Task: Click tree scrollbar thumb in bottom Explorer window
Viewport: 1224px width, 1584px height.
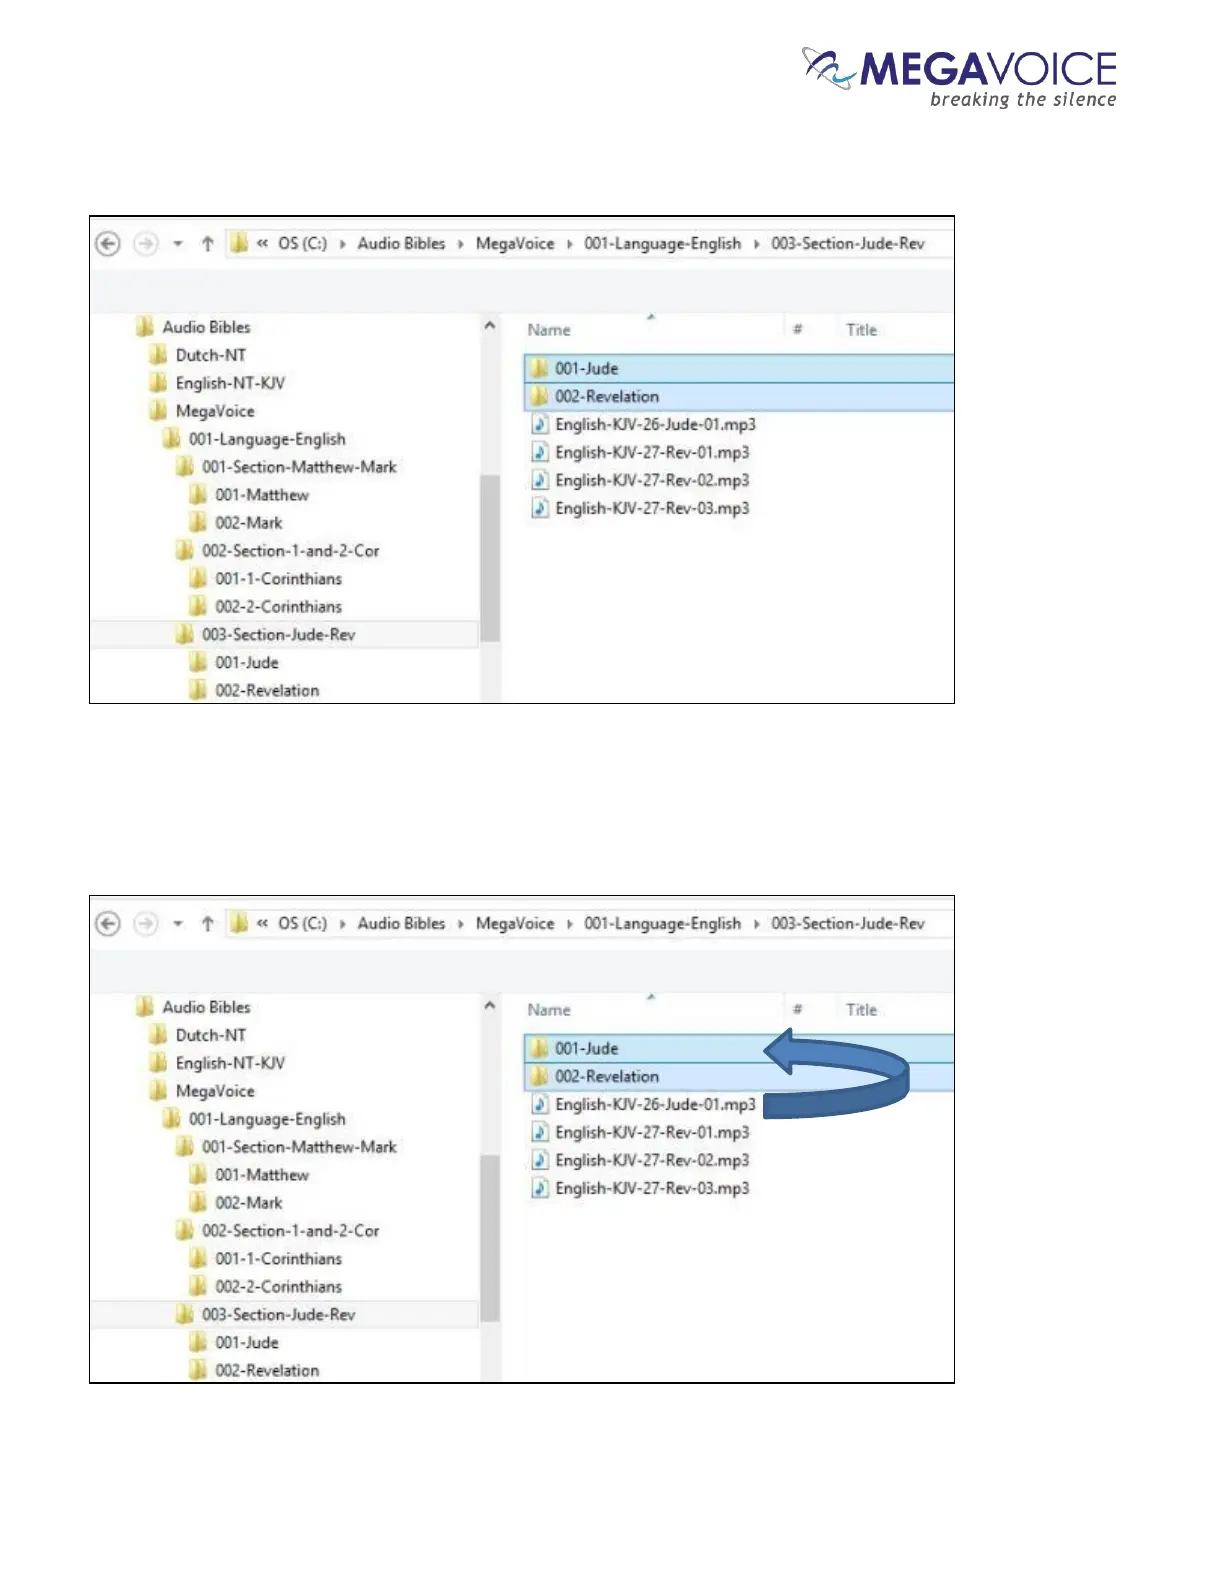Action: (x=490, y=1238)
